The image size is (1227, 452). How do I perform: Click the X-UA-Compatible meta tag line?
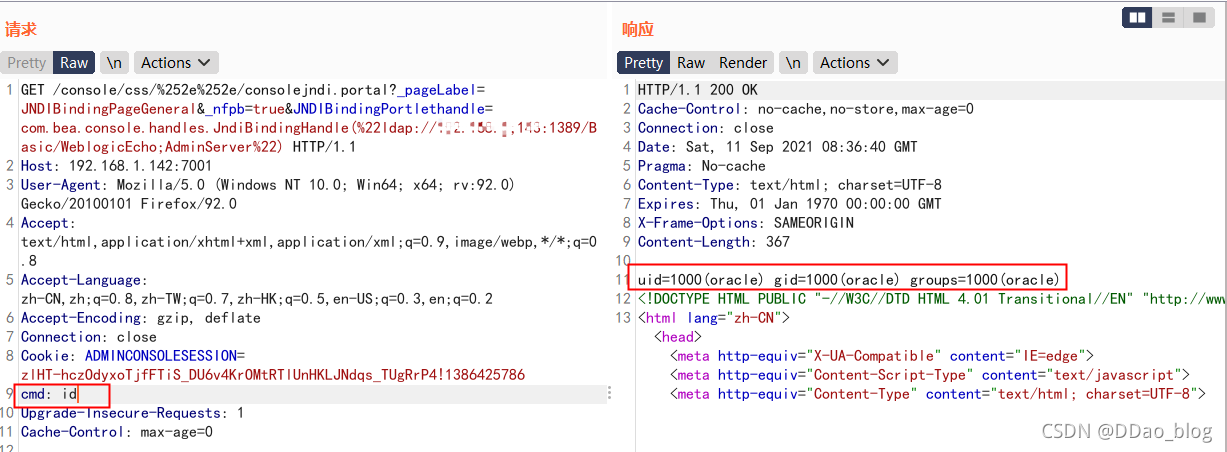[882, 356]
